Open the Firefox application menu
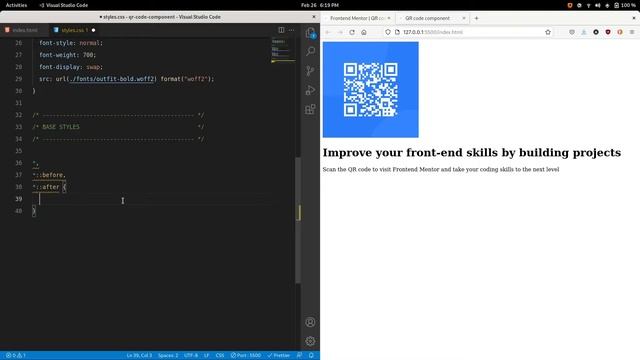Image resolution: width=640 pixels, height=360 pixels. (632, 32)
